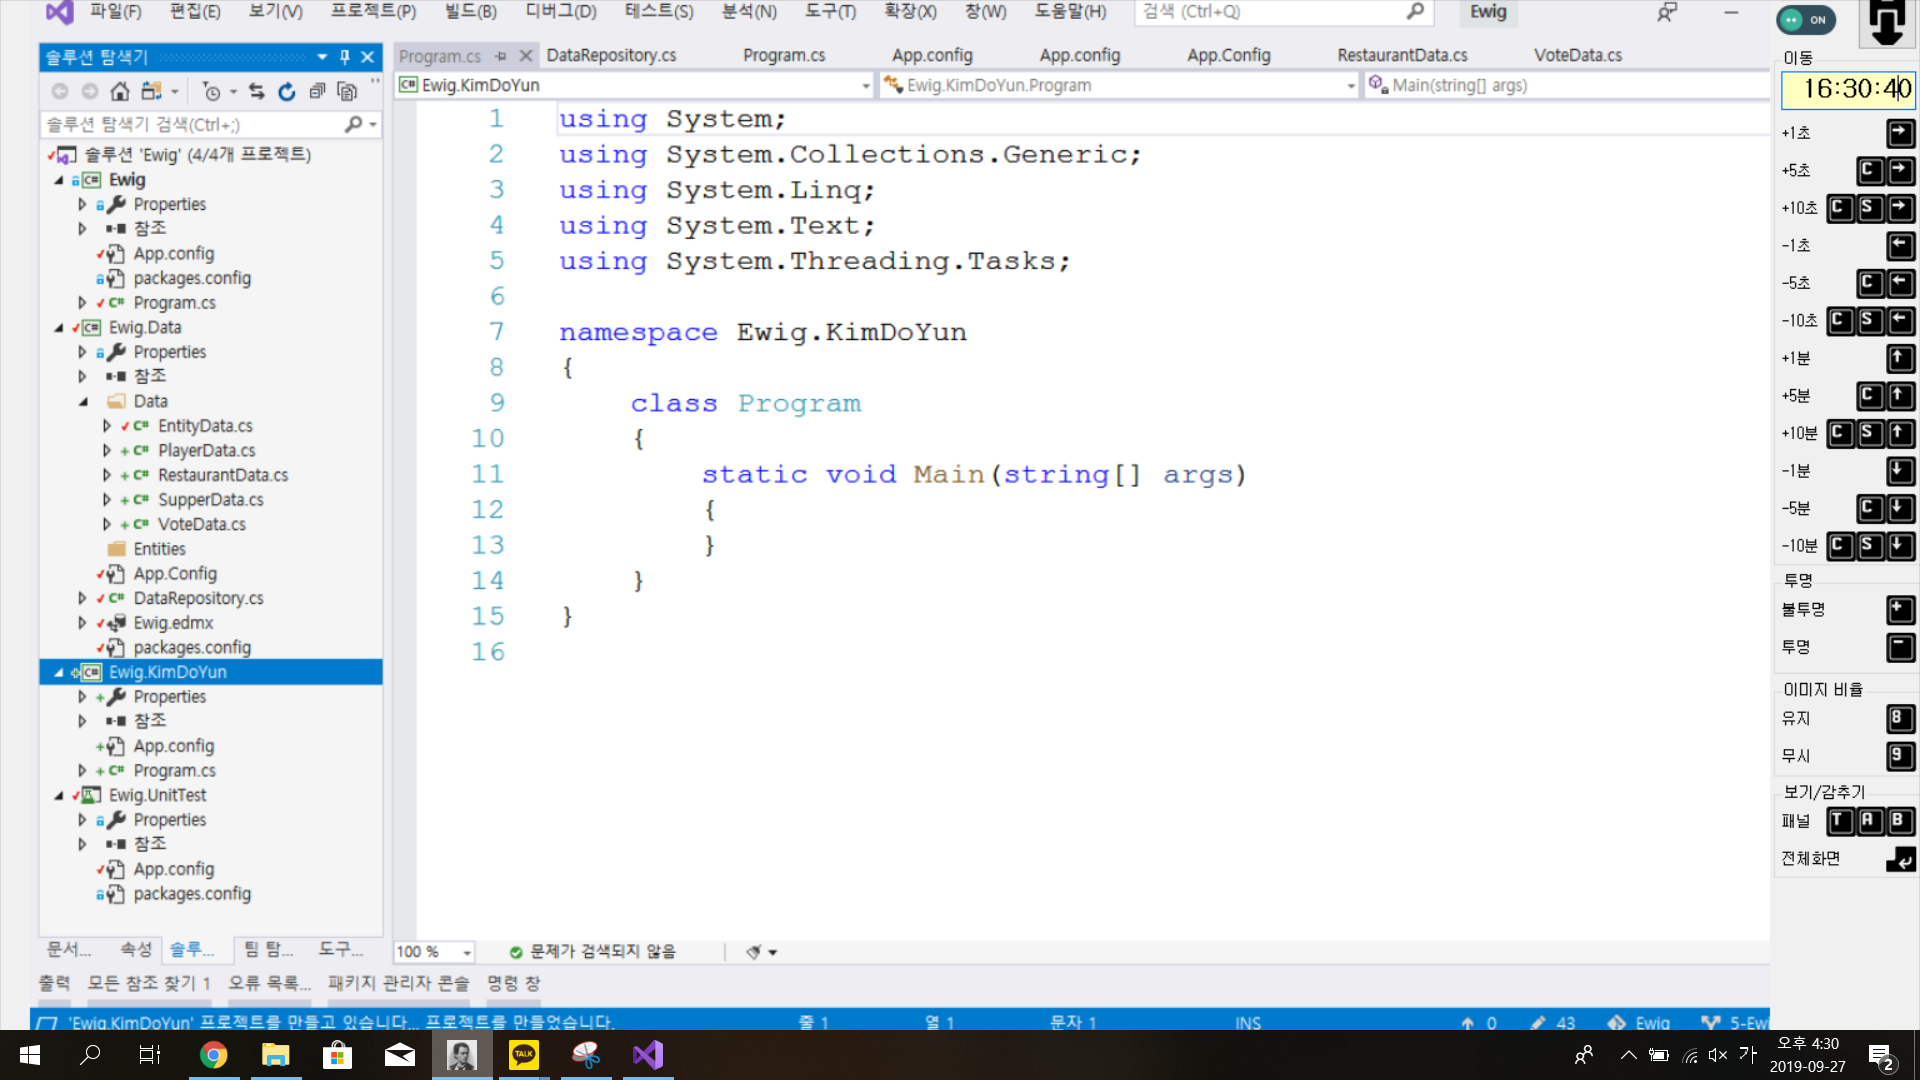Click the live share icon near search

point(1667,12)
